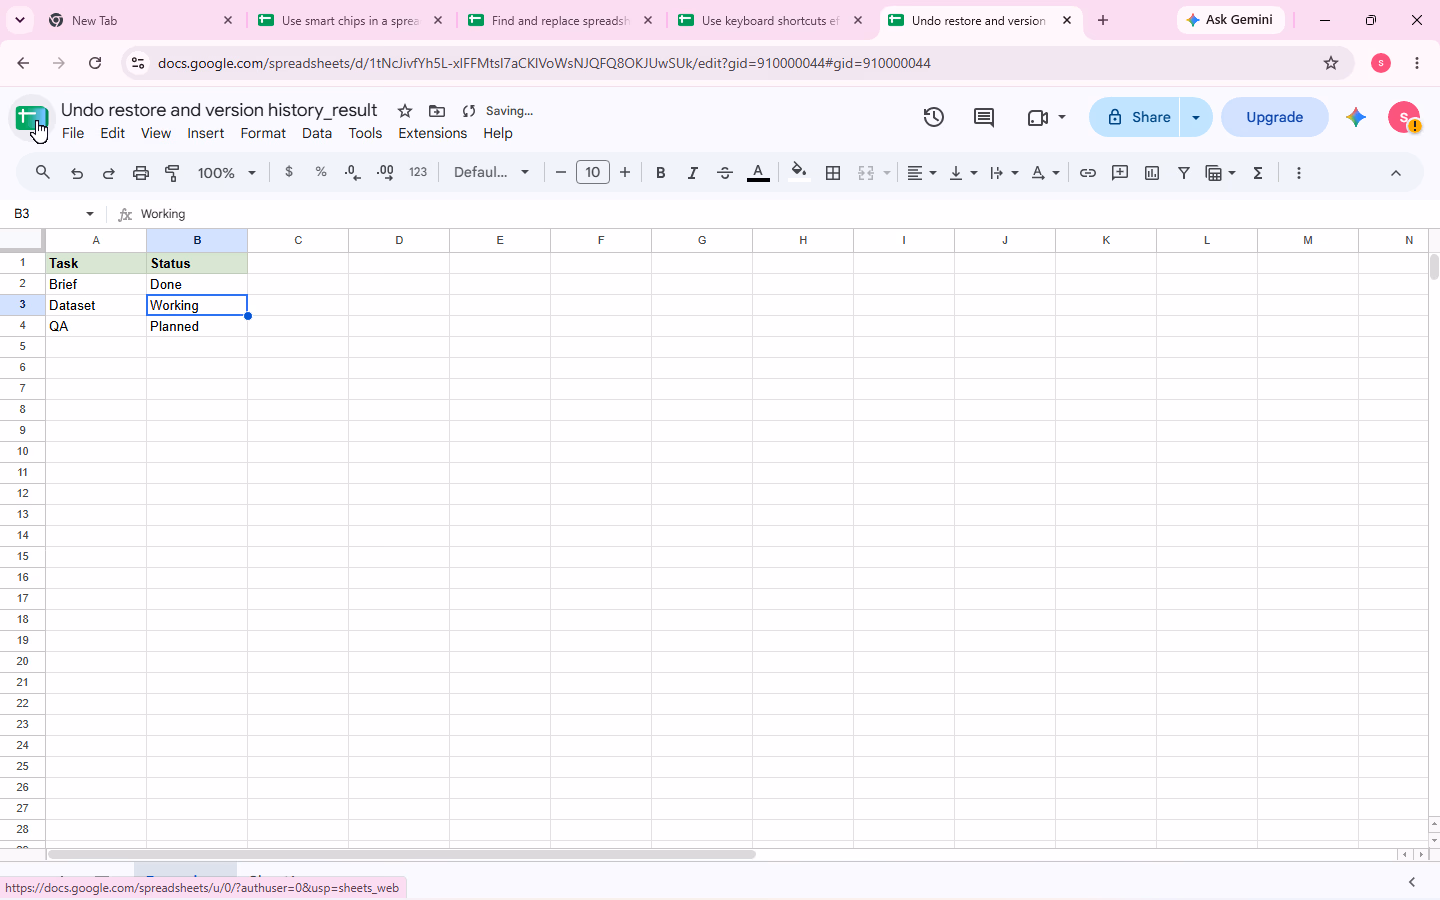Open the File menu
This screenshot has height=900, width=1440.
73,133
